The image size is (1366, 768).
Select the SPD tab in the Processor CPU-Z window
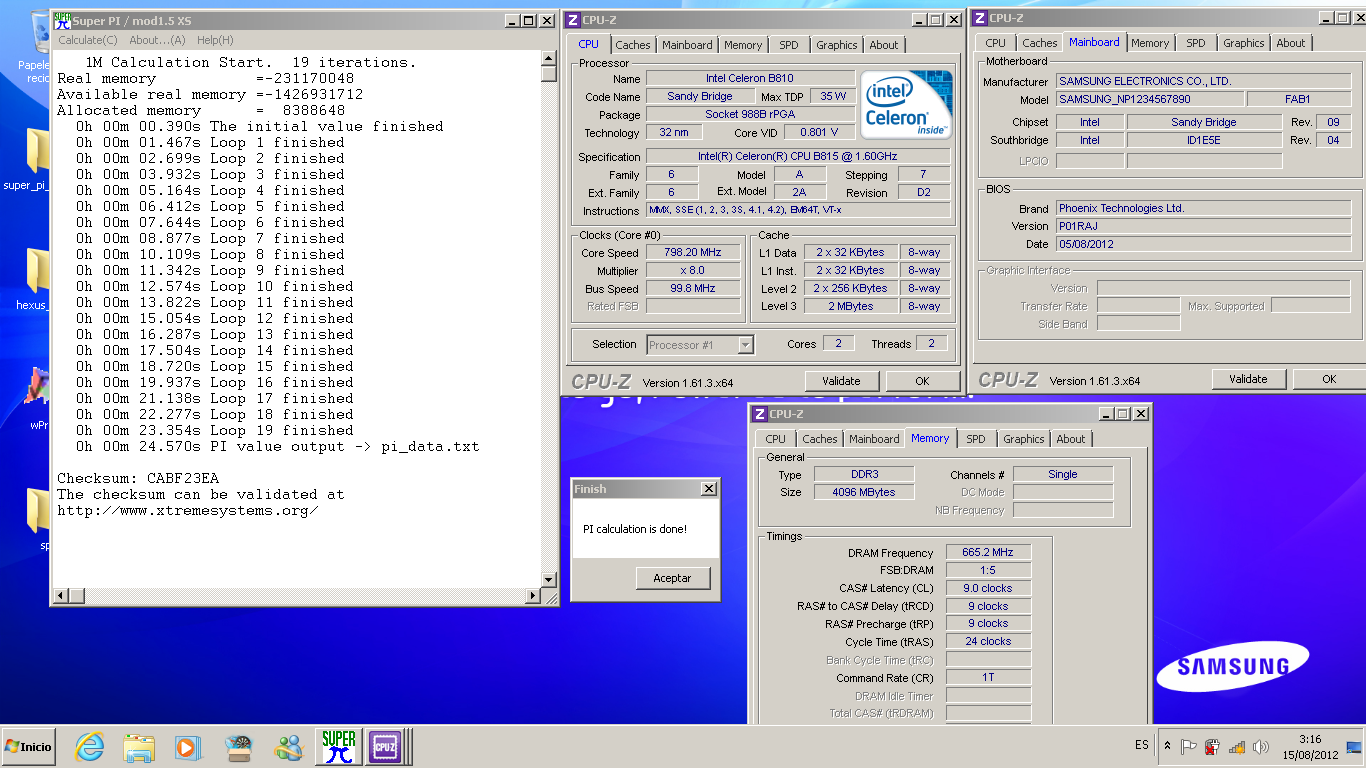(x=789, y=45)
